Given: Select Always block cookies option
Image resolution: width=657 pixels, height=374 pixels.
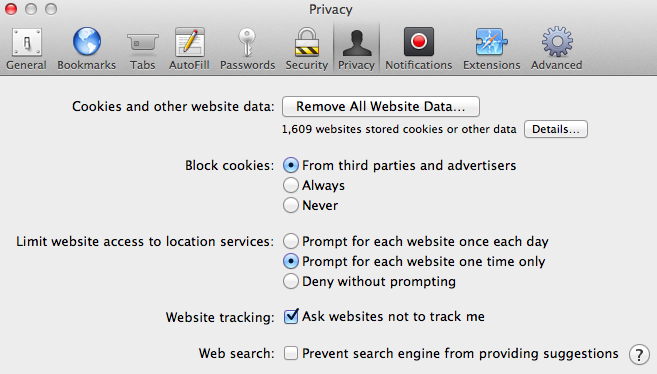Looking at the screenshot, I should 291,185.
